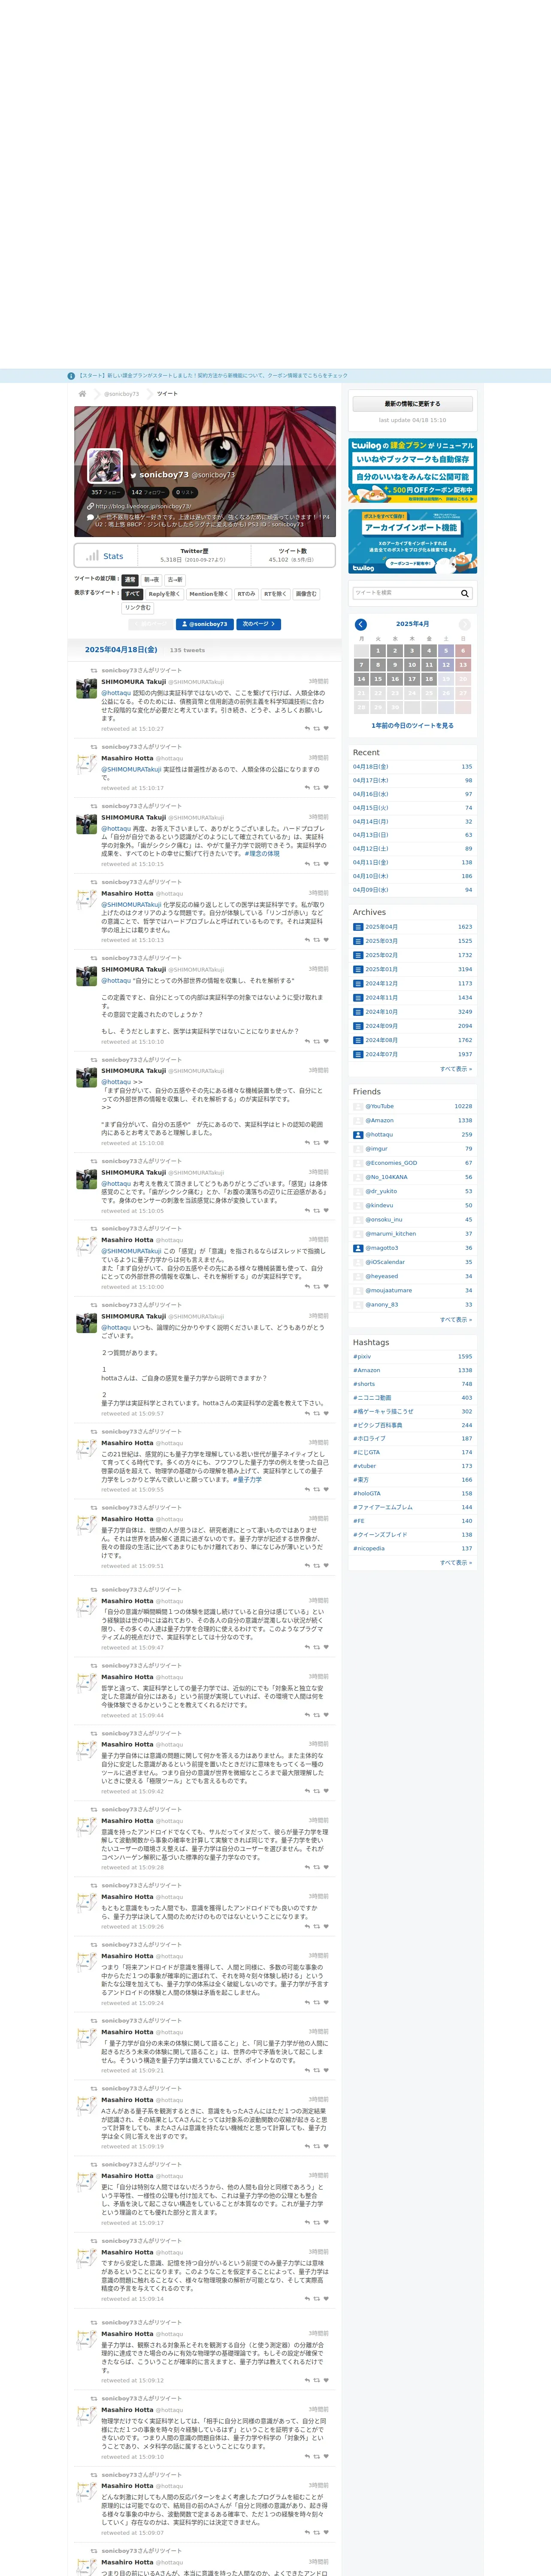Click @hottaqu friend avatar icon

(x=358, y=1135)
